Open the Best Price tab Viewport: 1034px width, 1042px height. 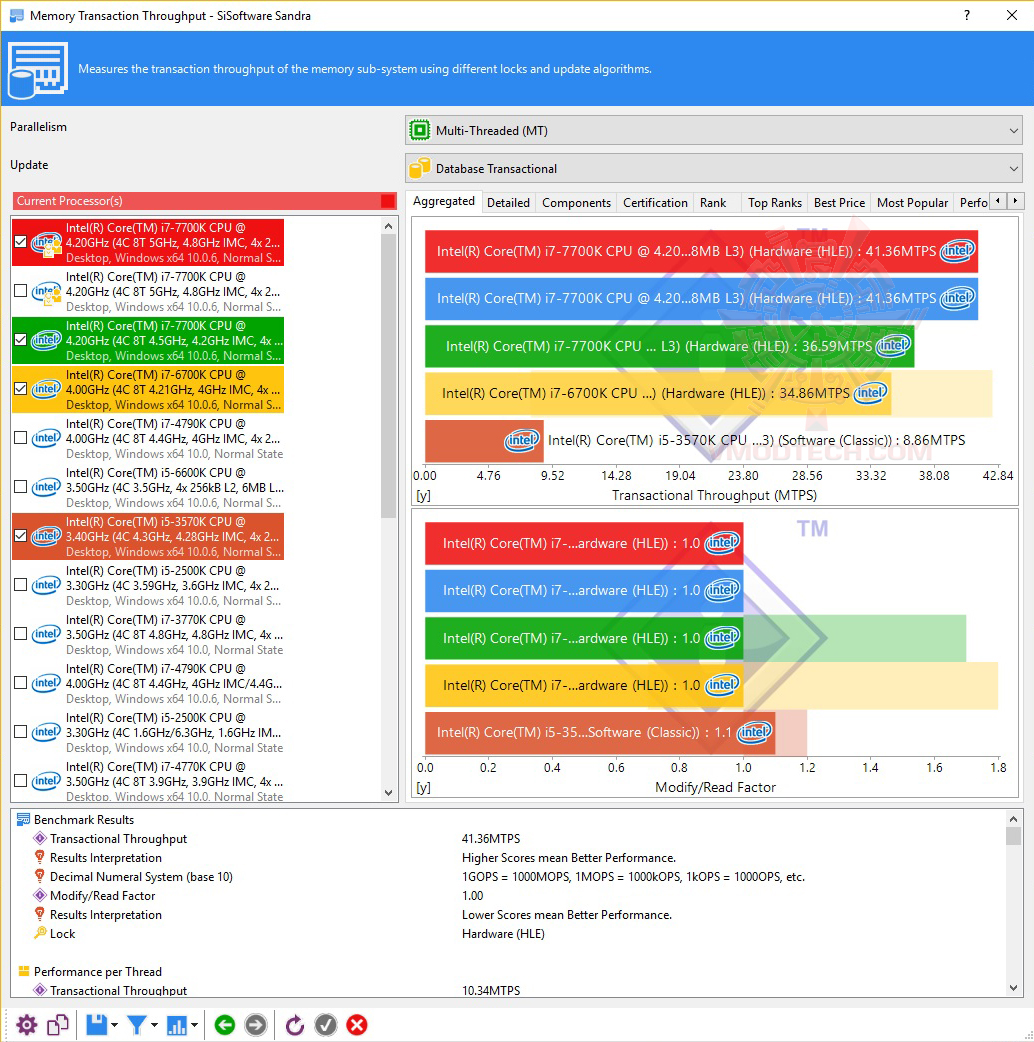(839, 203)
